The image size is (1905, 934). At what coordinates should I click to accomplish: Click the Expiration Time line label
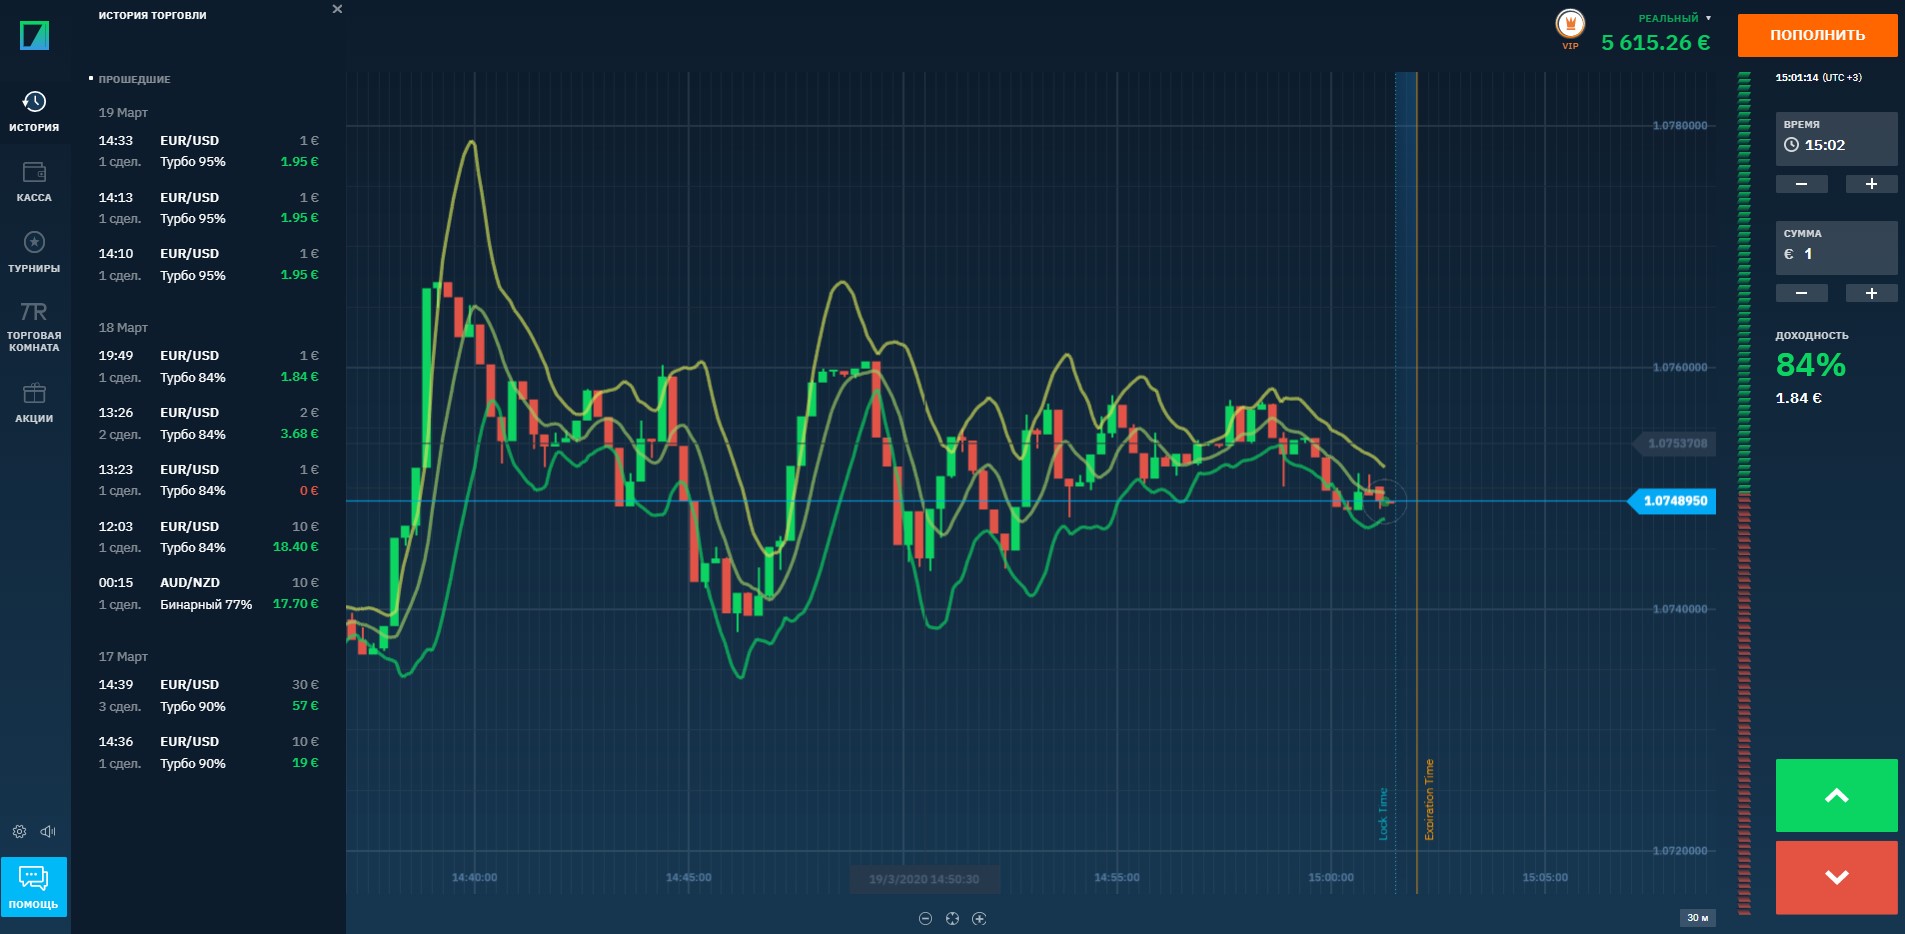coord(1429,800)
